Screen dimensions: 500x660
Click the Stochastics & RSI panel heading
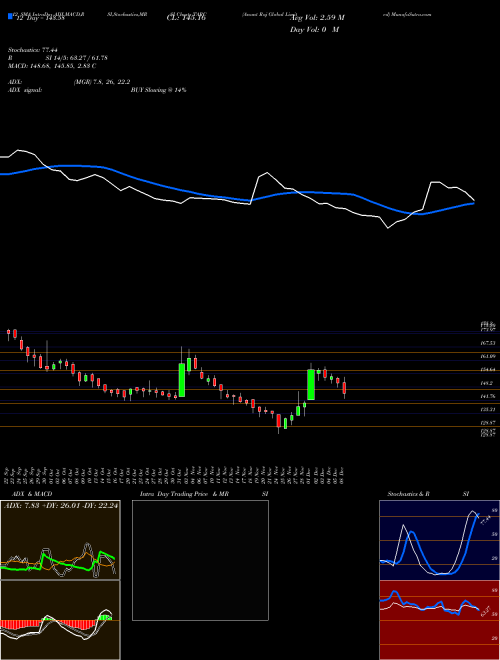[428, 494]
